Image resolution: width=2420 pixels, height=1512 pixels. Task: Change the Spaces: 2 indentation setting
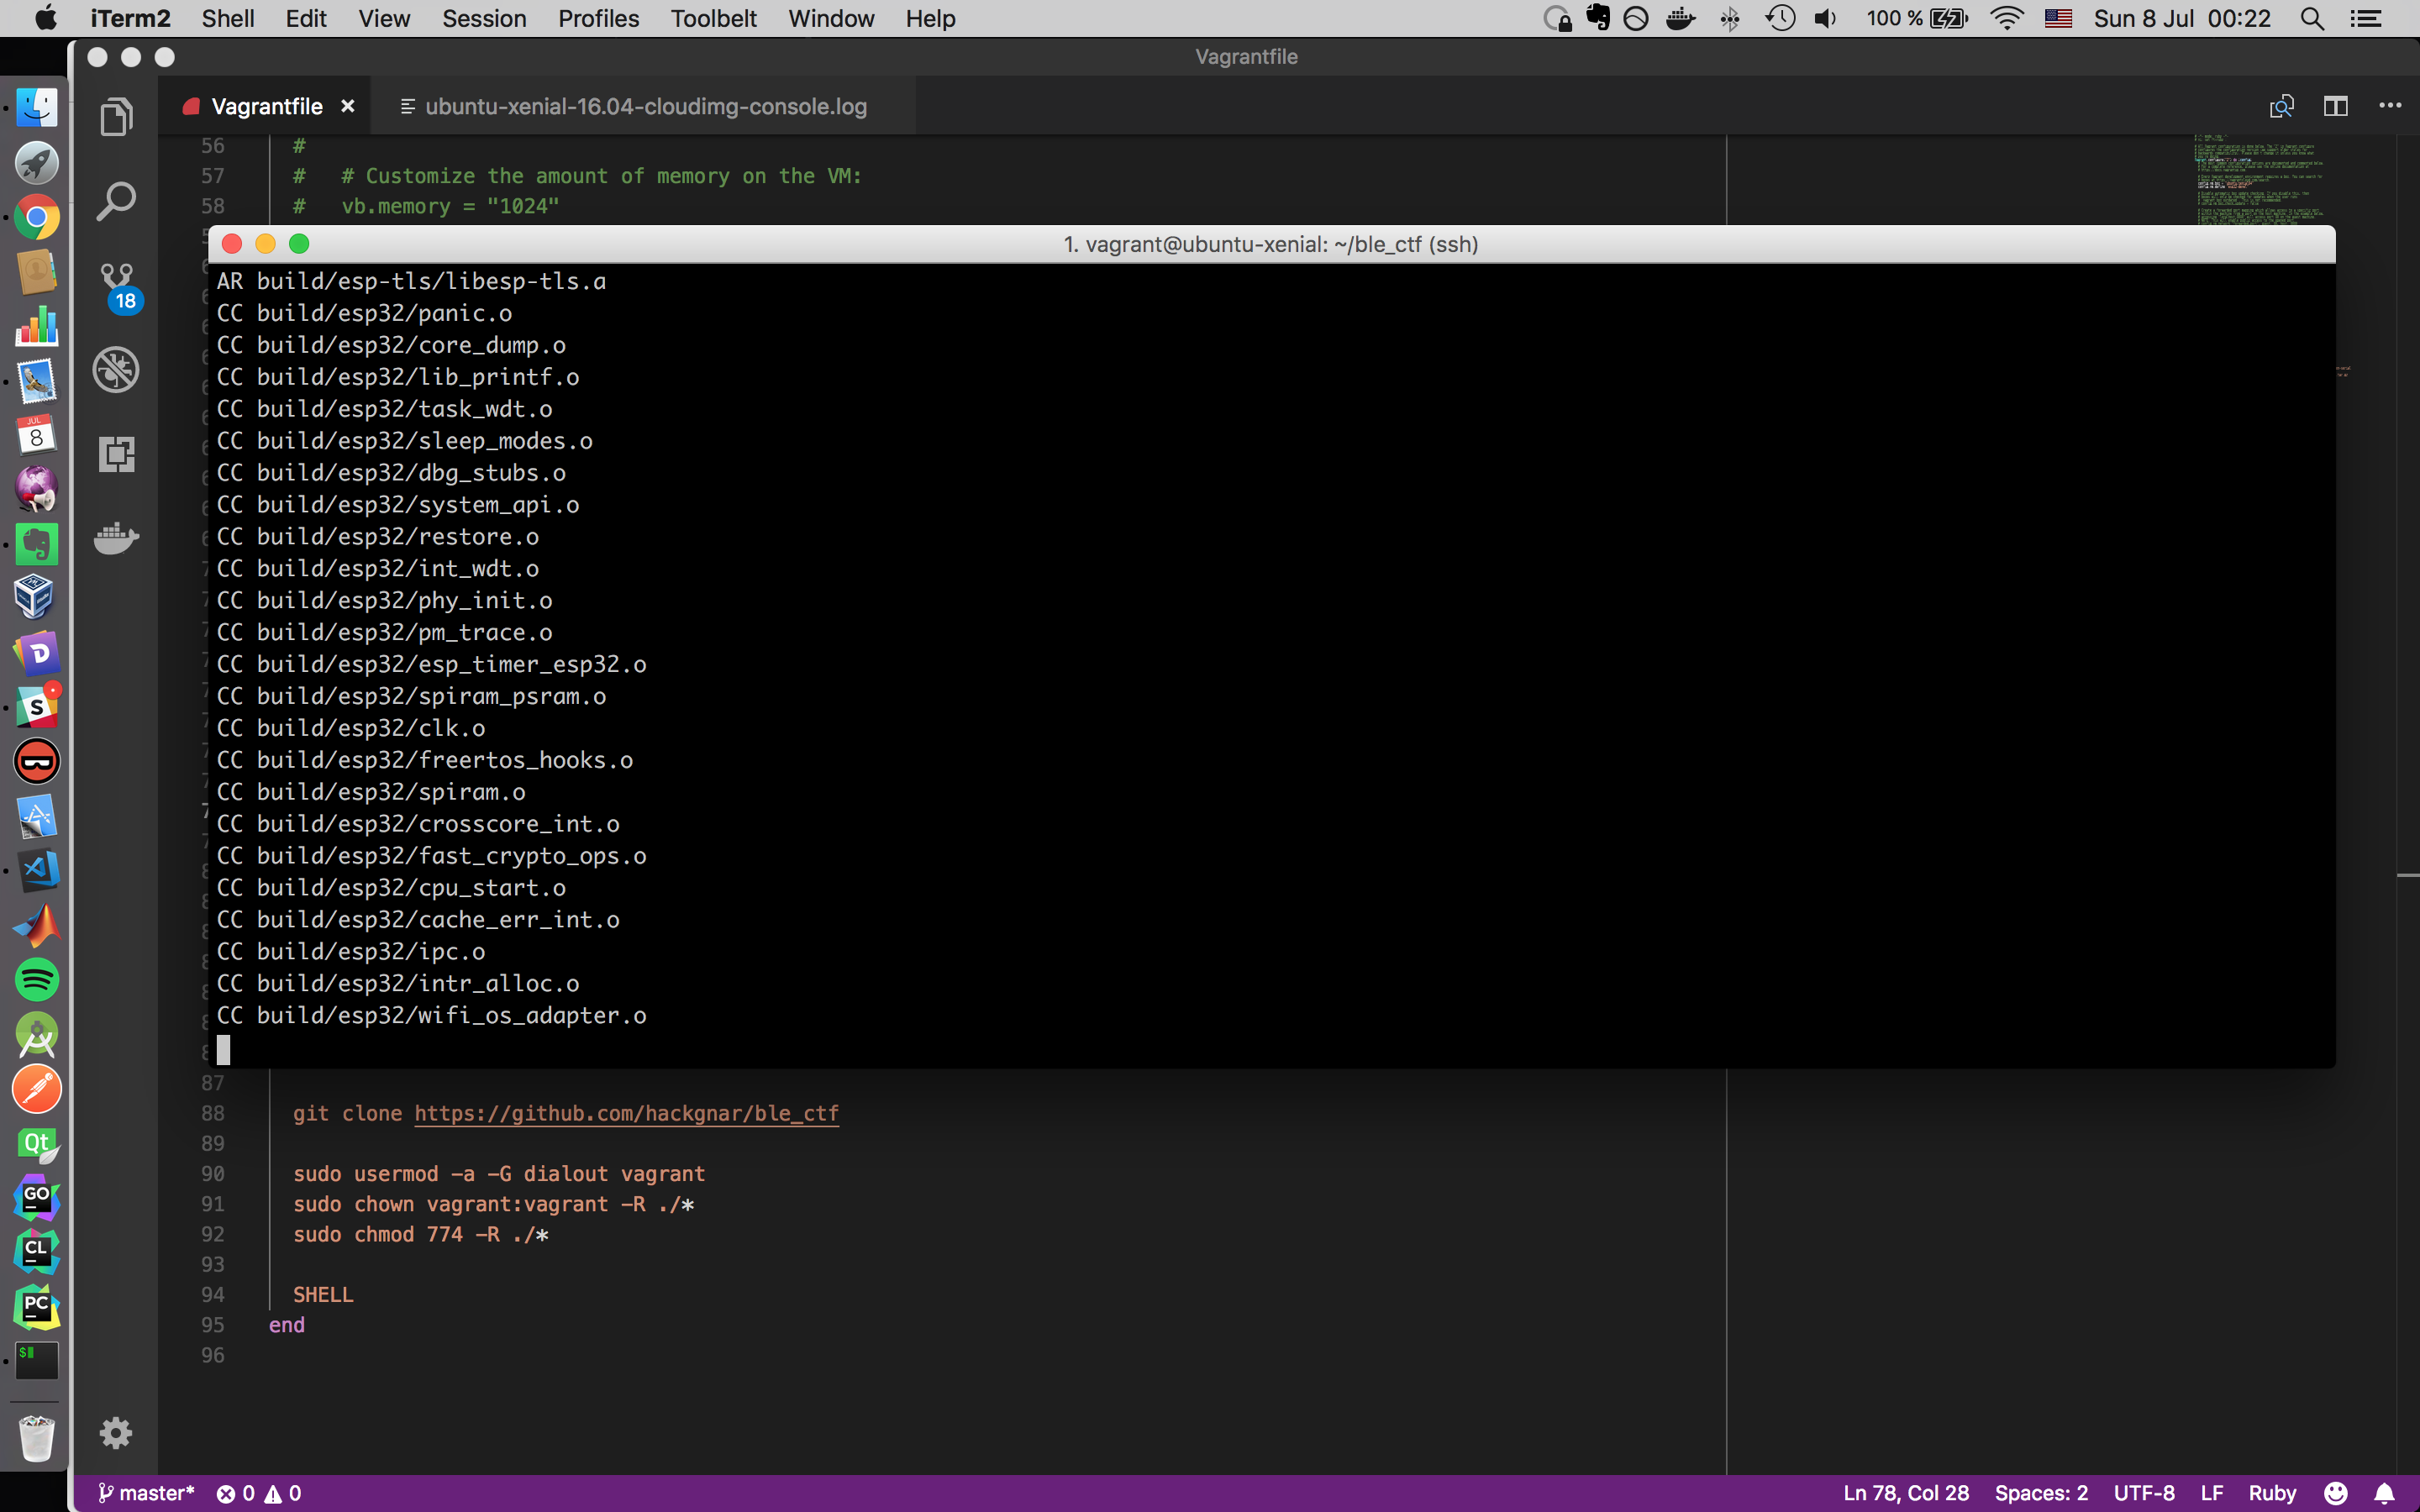click(2040, 1493)
